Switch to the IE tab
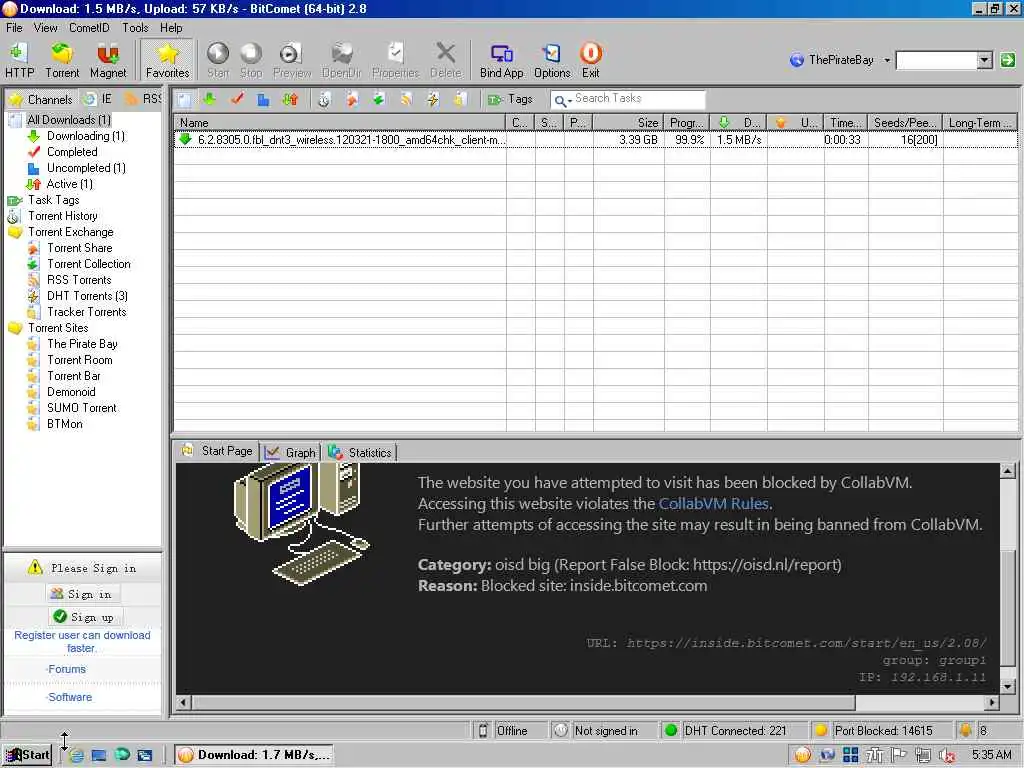This screenshot has height=768, width=1024. [98, 99]
